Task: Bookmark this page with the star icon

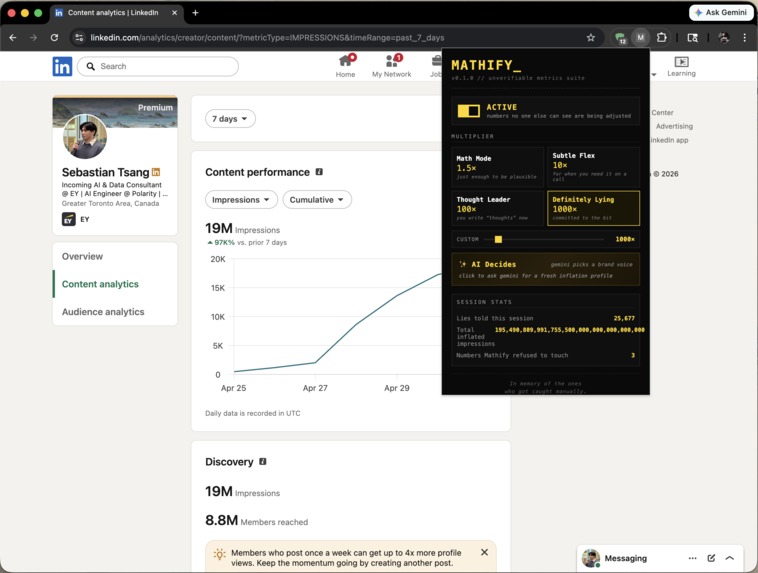Action: tap(590, 38)
